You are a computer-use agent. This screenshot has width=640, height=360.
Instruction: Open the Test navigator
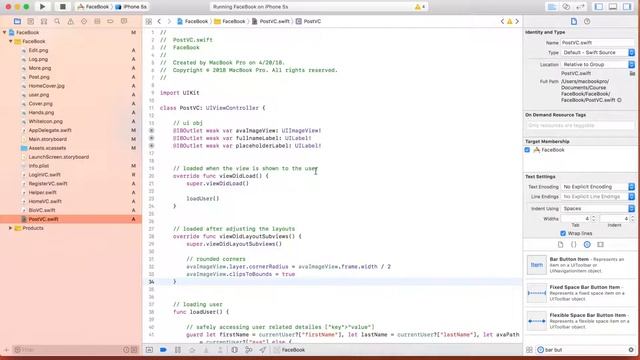[84, 21]
